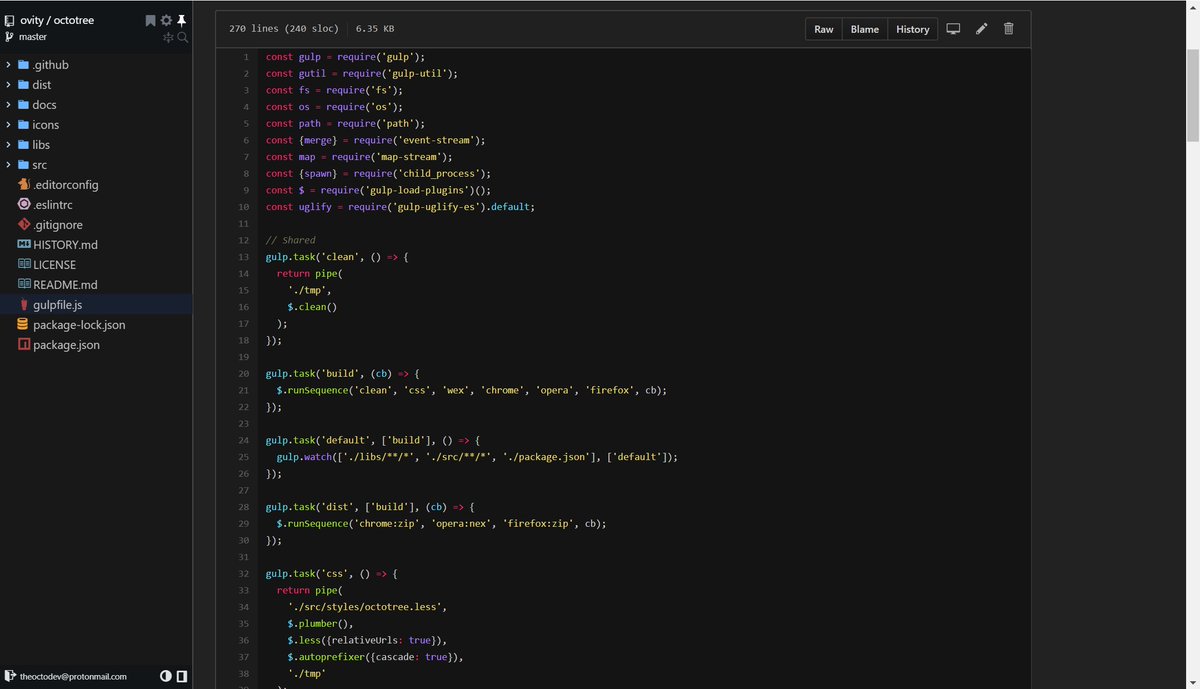Expand the src folder chevron
Screen dimensions: 1200x689
tap(9, 165)
